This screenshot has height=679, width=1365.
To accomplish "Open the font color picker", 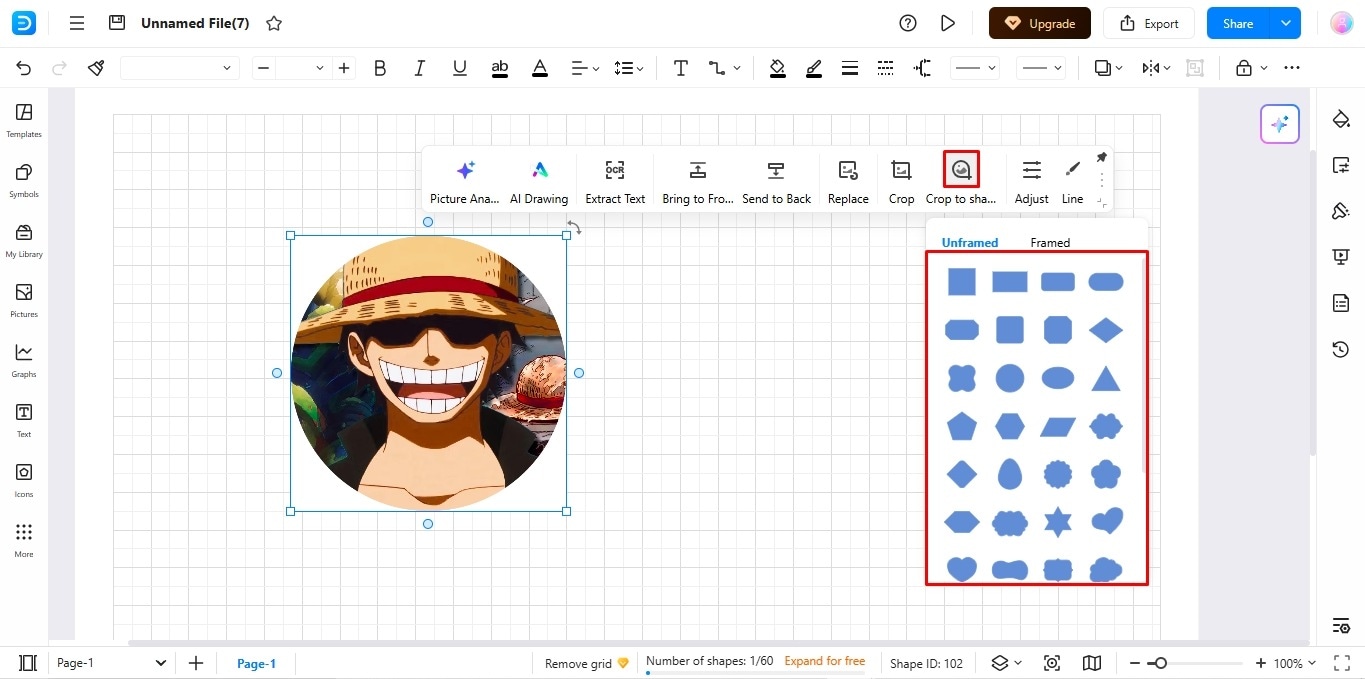I will (x=540, y=68).
